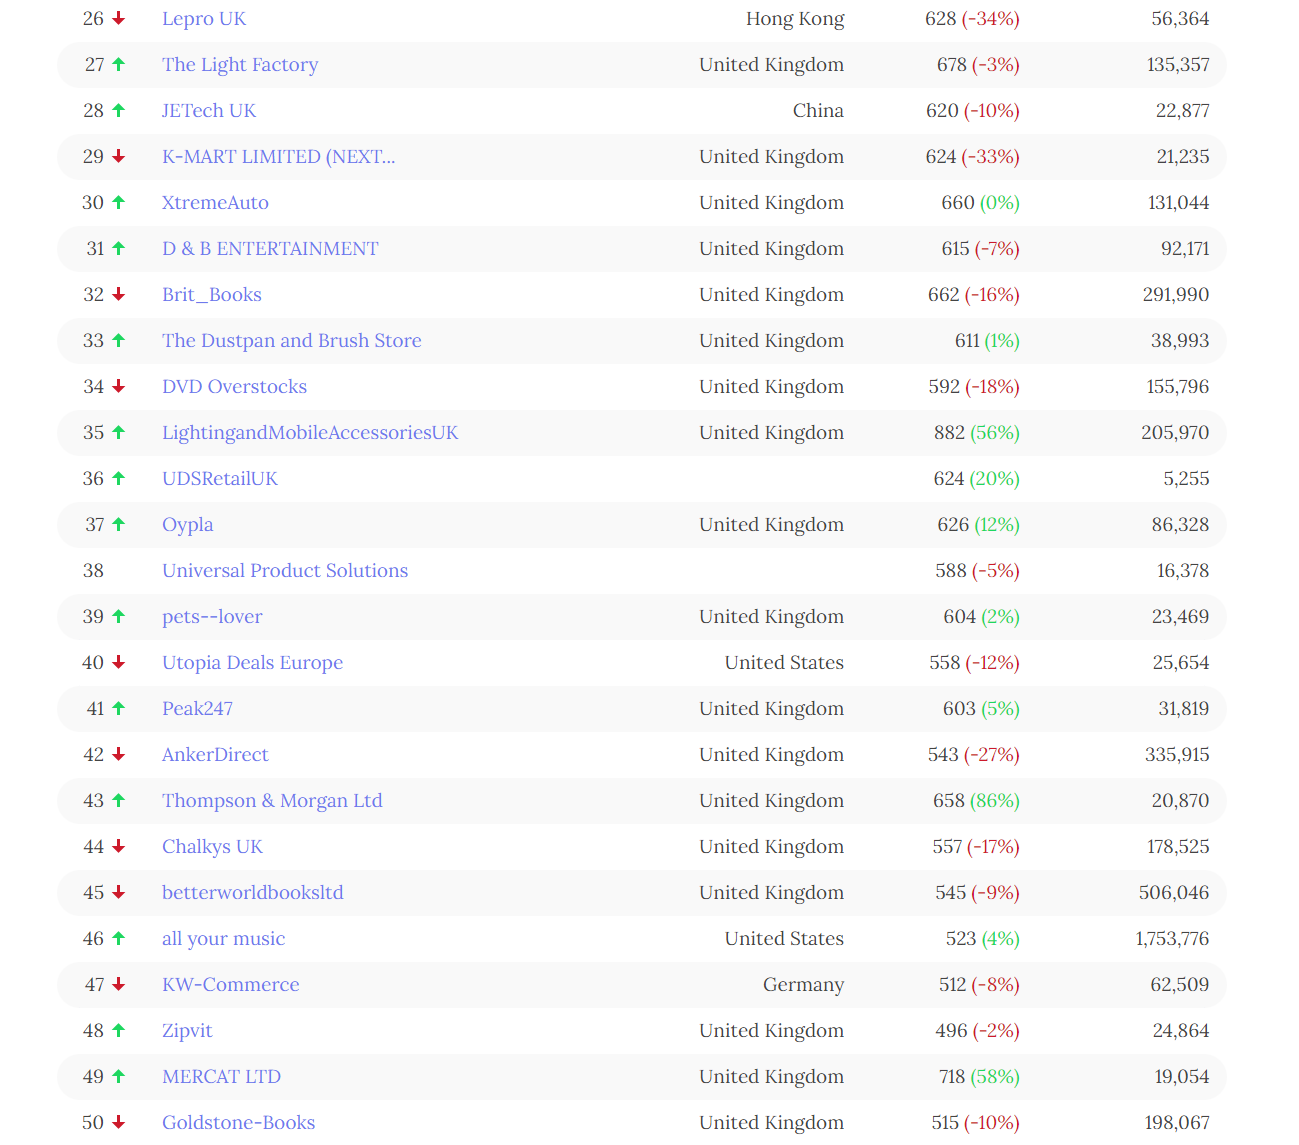Click the up trend arrow beside XtremeAuto

click(x=118, y=202)
